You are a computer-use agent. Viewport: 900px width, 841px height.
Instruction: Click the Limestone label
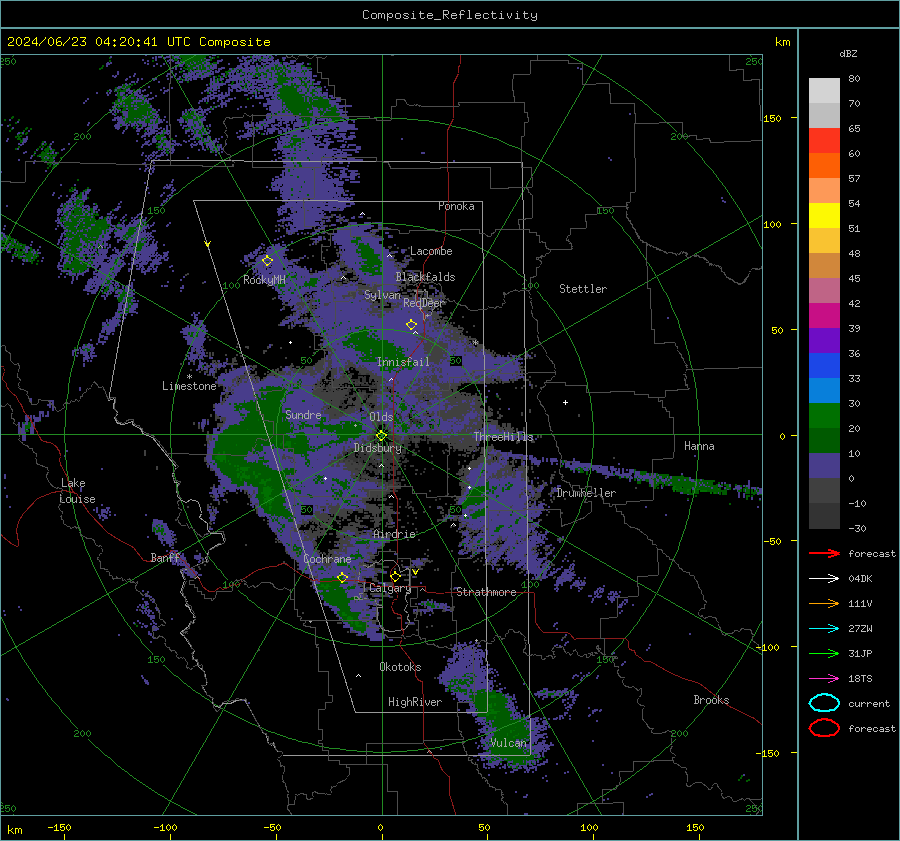point(189,386)
